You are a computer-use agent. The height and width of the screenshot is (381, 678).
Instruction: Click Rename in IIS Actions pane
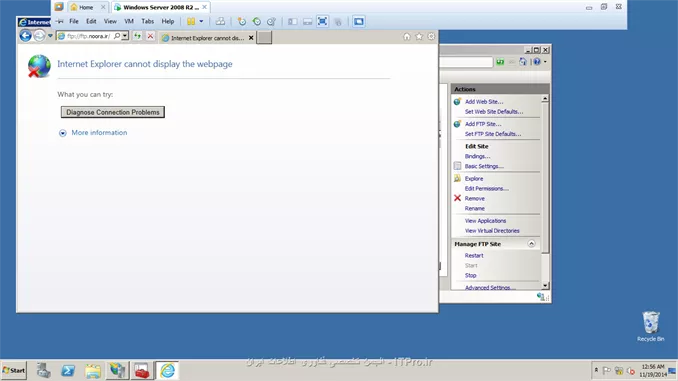474,208
